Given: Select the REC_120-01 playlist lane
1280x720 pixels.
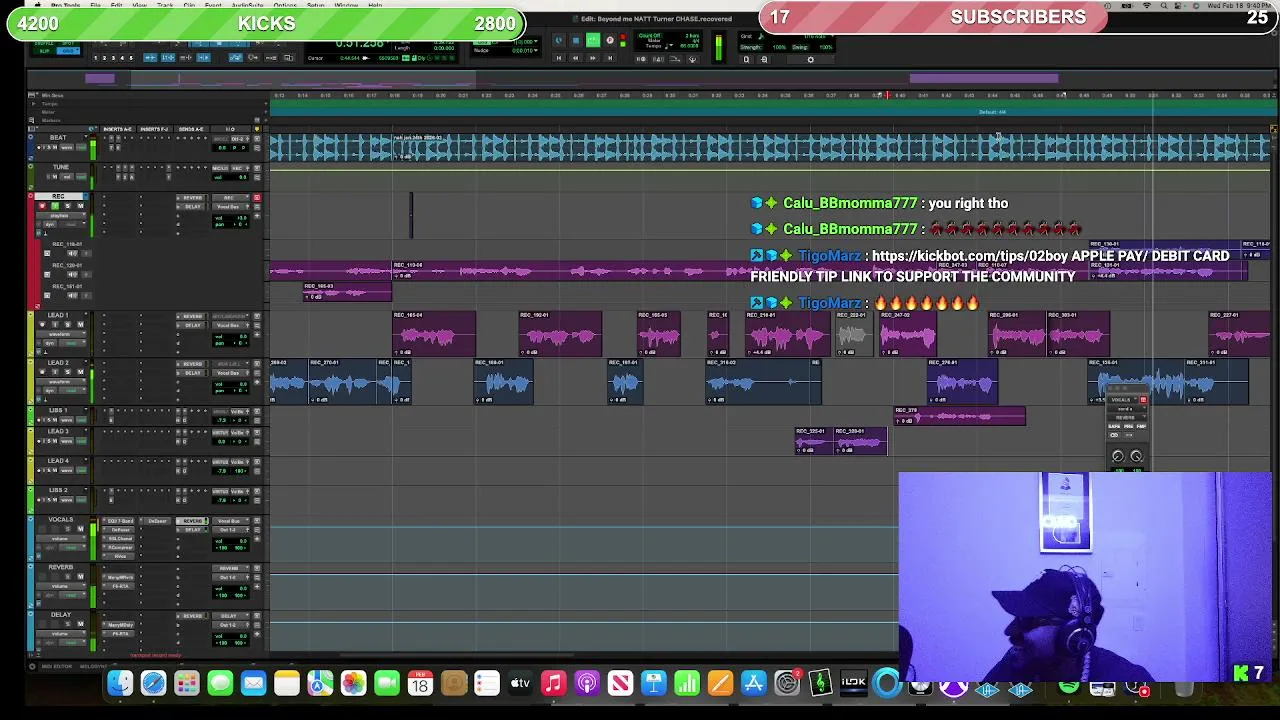Looking at the screenshot, I should (x=67, y=265).
